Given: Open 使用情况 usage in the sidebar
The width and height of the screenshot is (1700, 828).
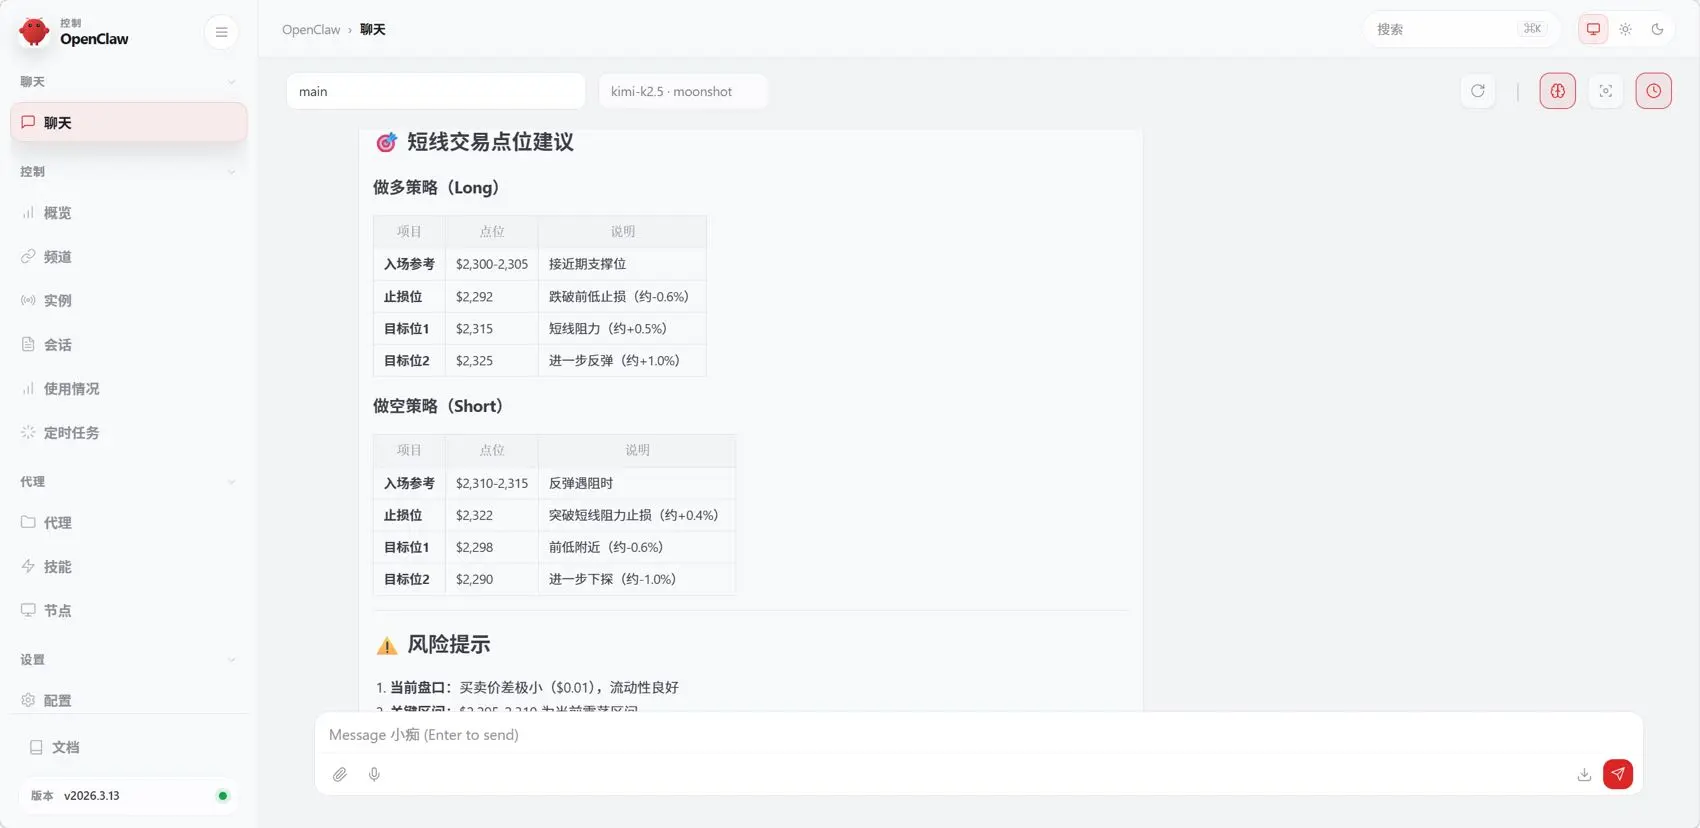Looking at the screenshot, I should (129, 389).
